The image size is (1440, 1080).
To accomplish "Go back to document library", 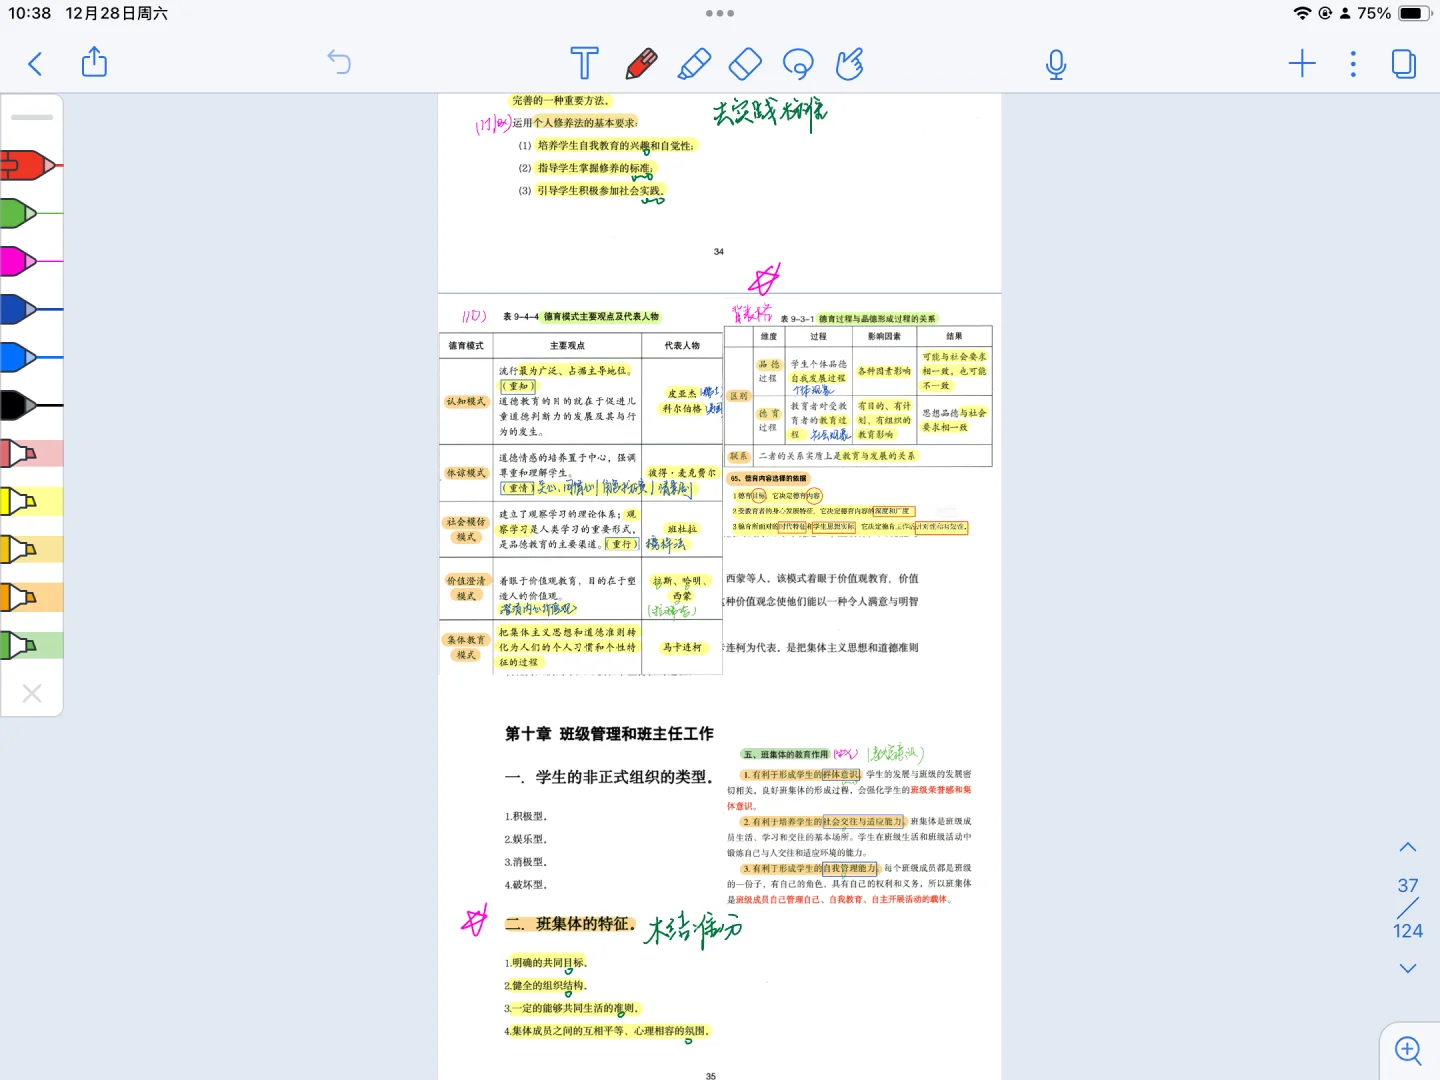I will coord(35,63).
